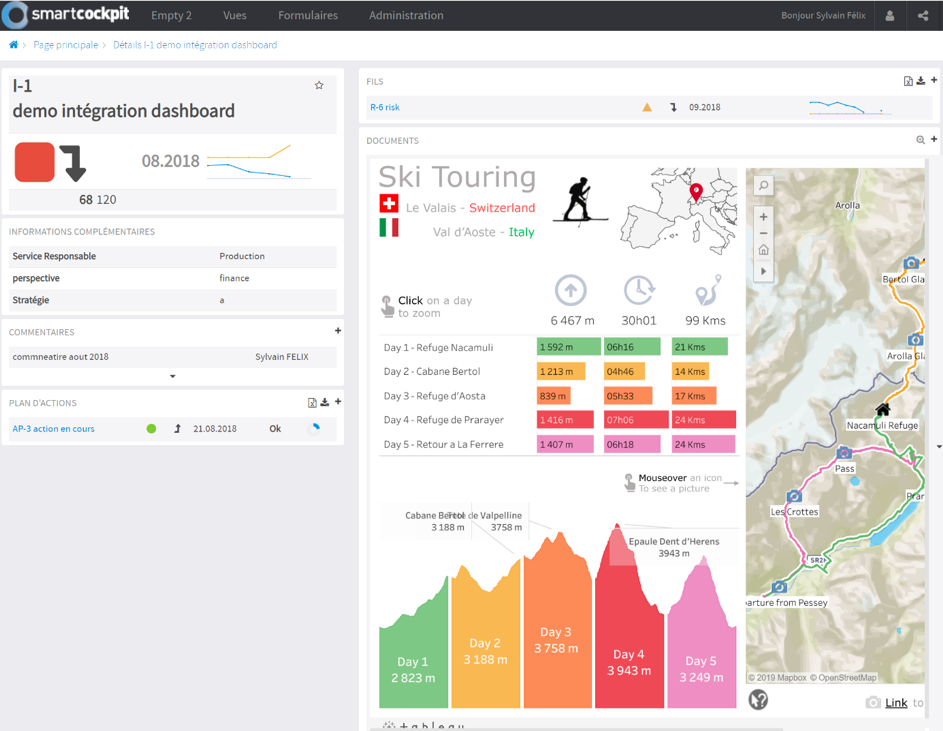Zoom in on the map
The height and width of the screenshot is (731, 943).
click(x=763, y=217)
